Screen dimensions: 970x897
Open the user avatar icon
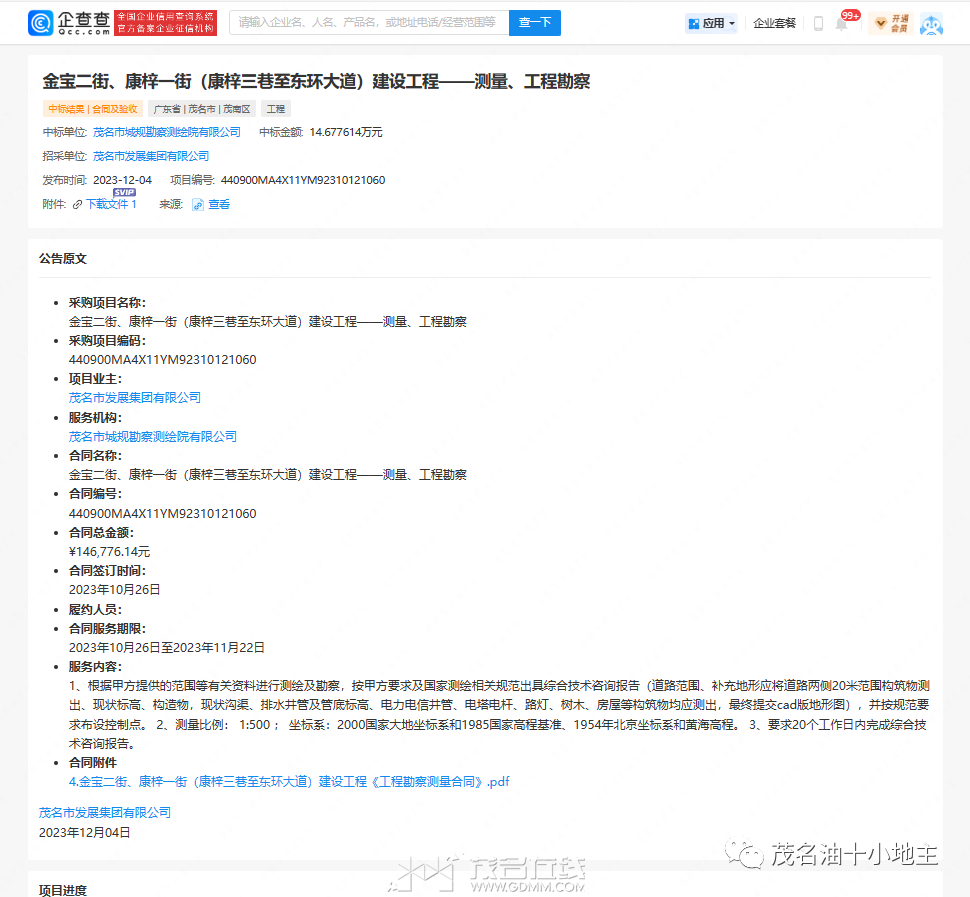click(931, 24)
